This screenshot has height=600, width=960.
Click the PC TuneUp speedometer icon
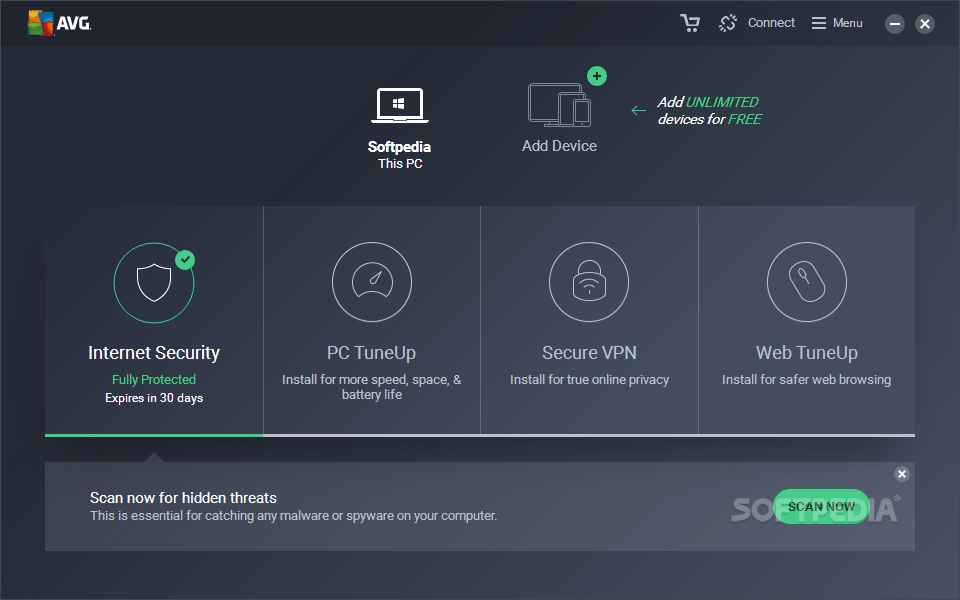click(371, 283)
